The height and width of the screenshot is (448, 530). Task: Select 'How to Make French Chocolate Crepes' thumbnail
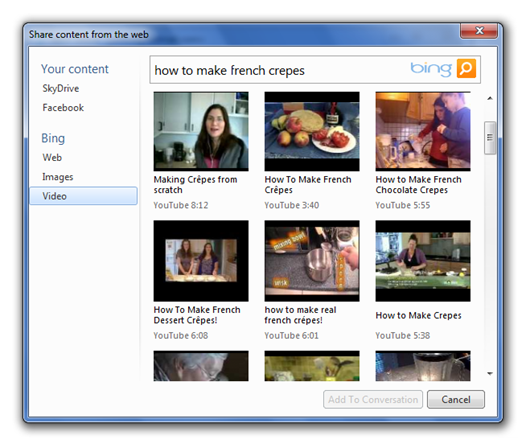coord(423,131)
